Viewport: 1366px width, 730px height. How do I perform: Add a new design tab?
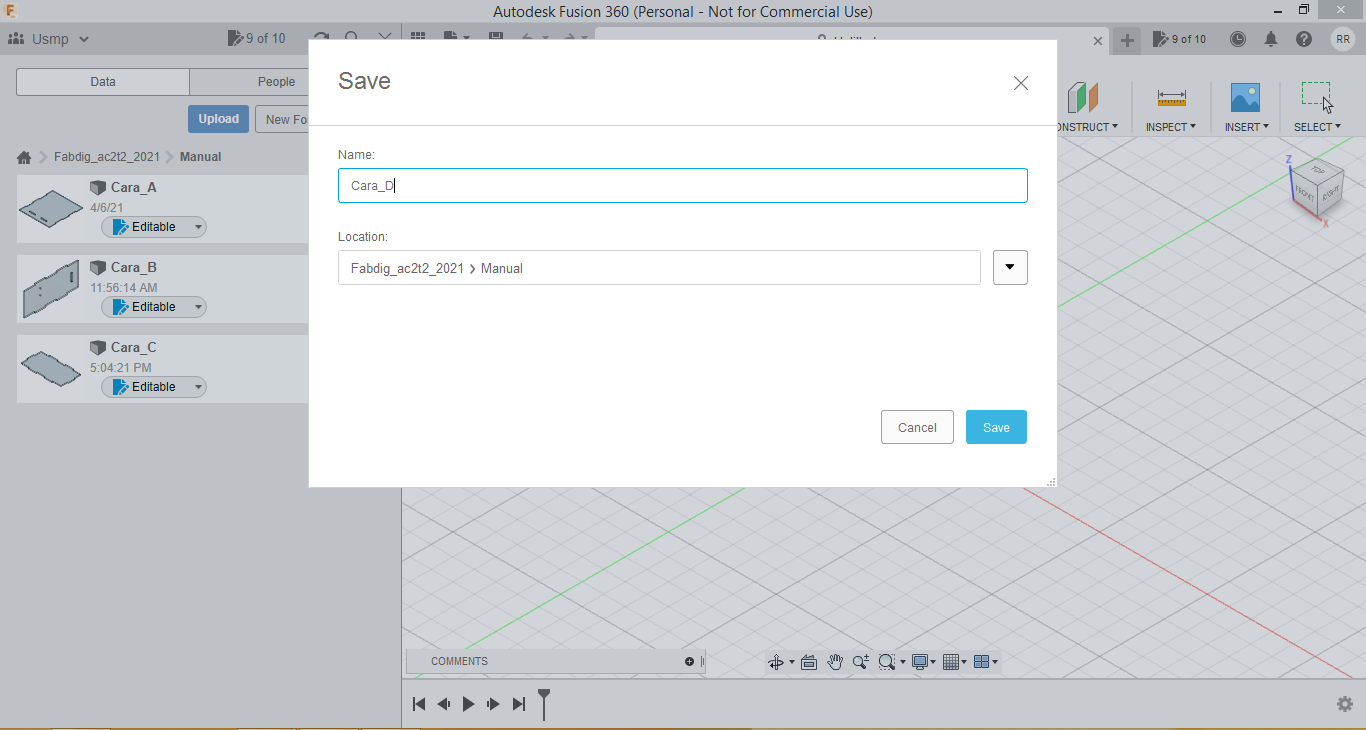(1127, 40)
